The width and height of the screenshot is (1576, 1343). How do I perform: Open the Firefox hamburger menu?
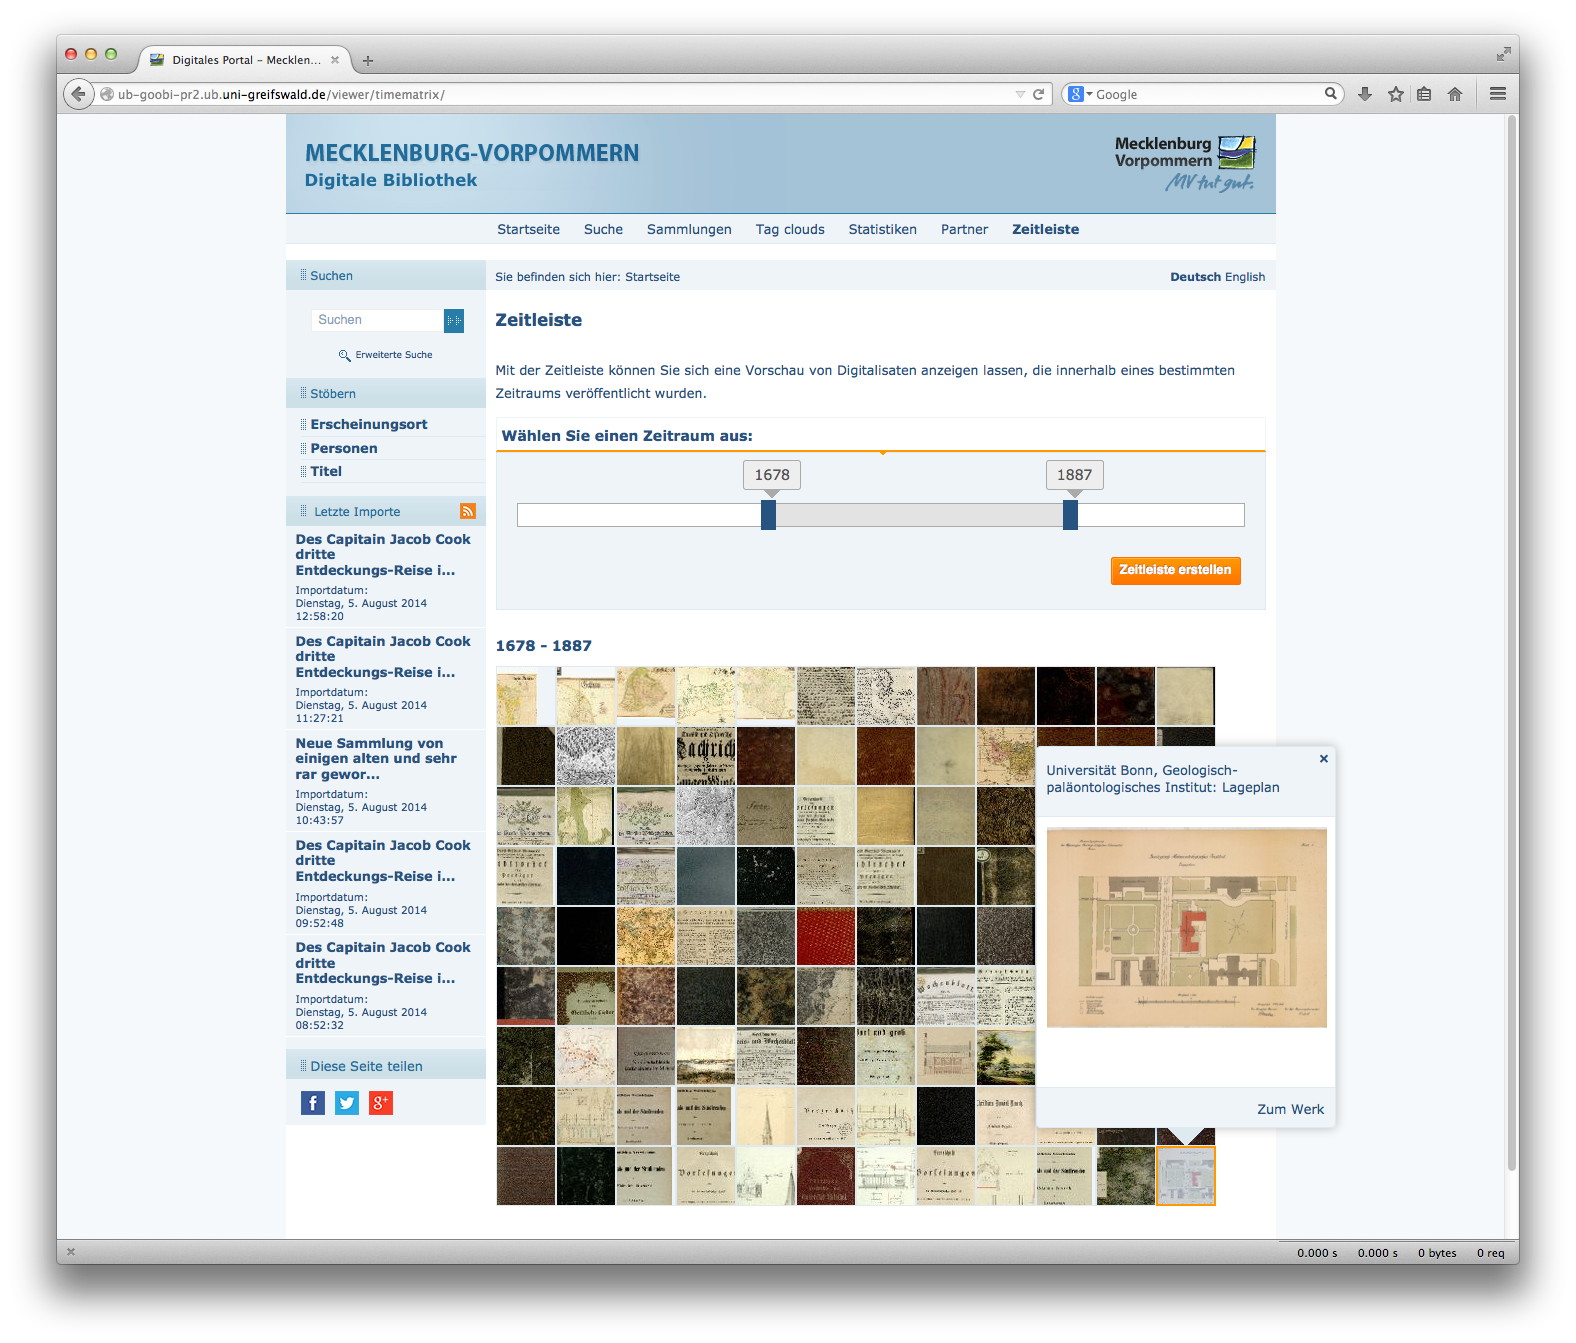tap(1497, 94)
